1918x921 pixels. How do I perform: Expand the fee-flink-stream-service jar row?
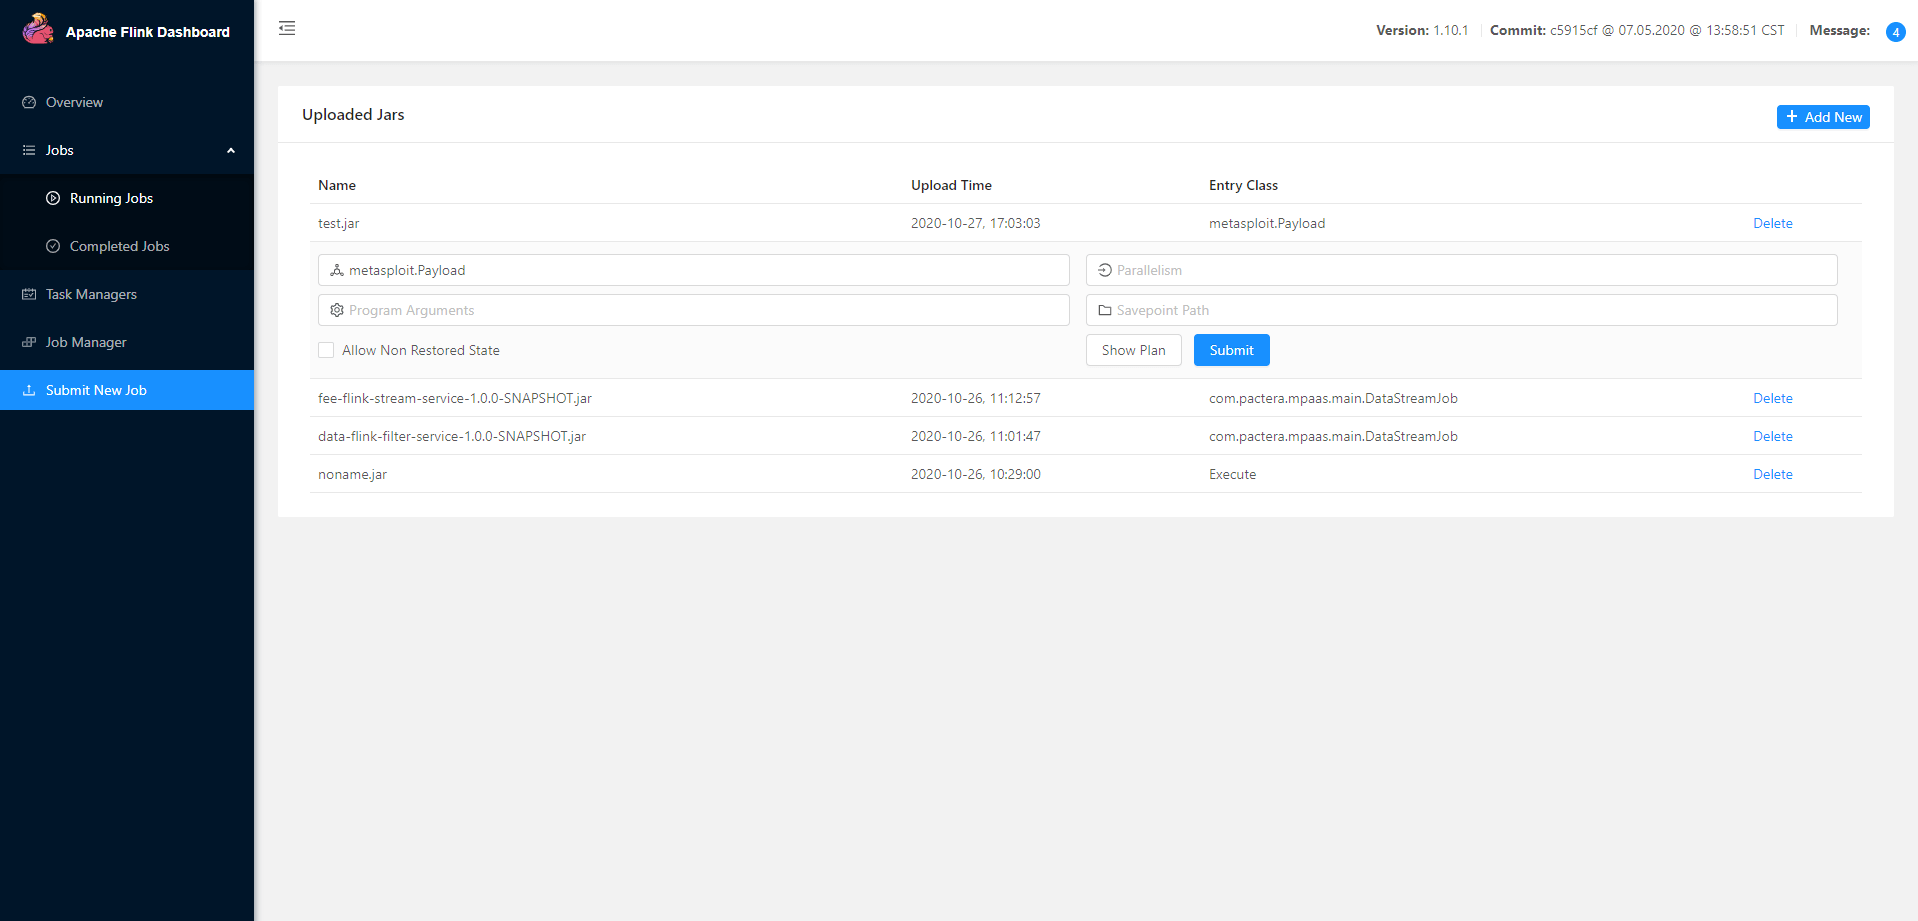point(455,398)
